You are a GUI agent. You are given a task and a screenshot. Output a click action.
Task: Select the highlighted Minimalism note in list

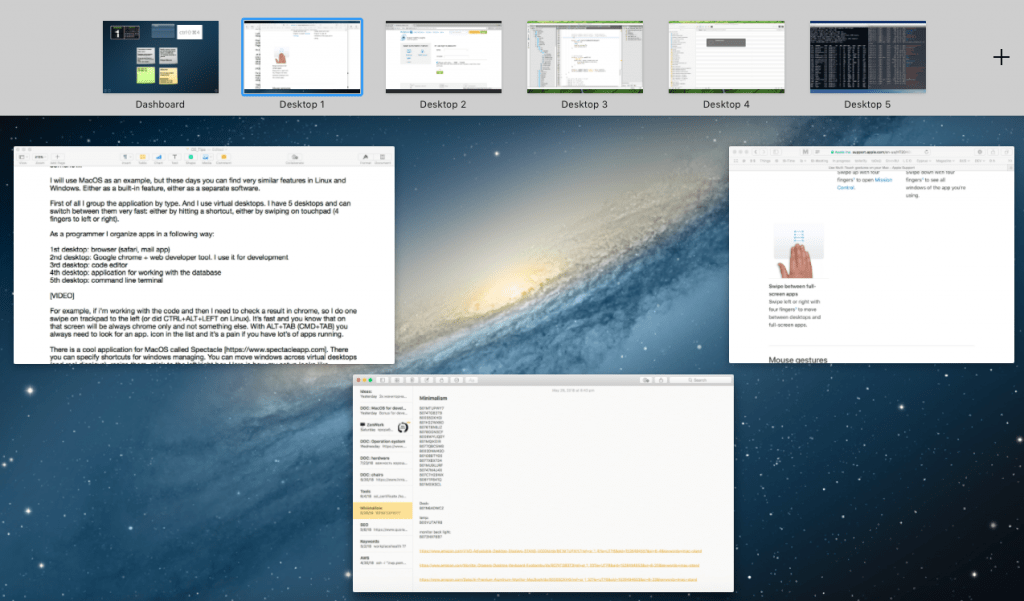tap(384, 510)
